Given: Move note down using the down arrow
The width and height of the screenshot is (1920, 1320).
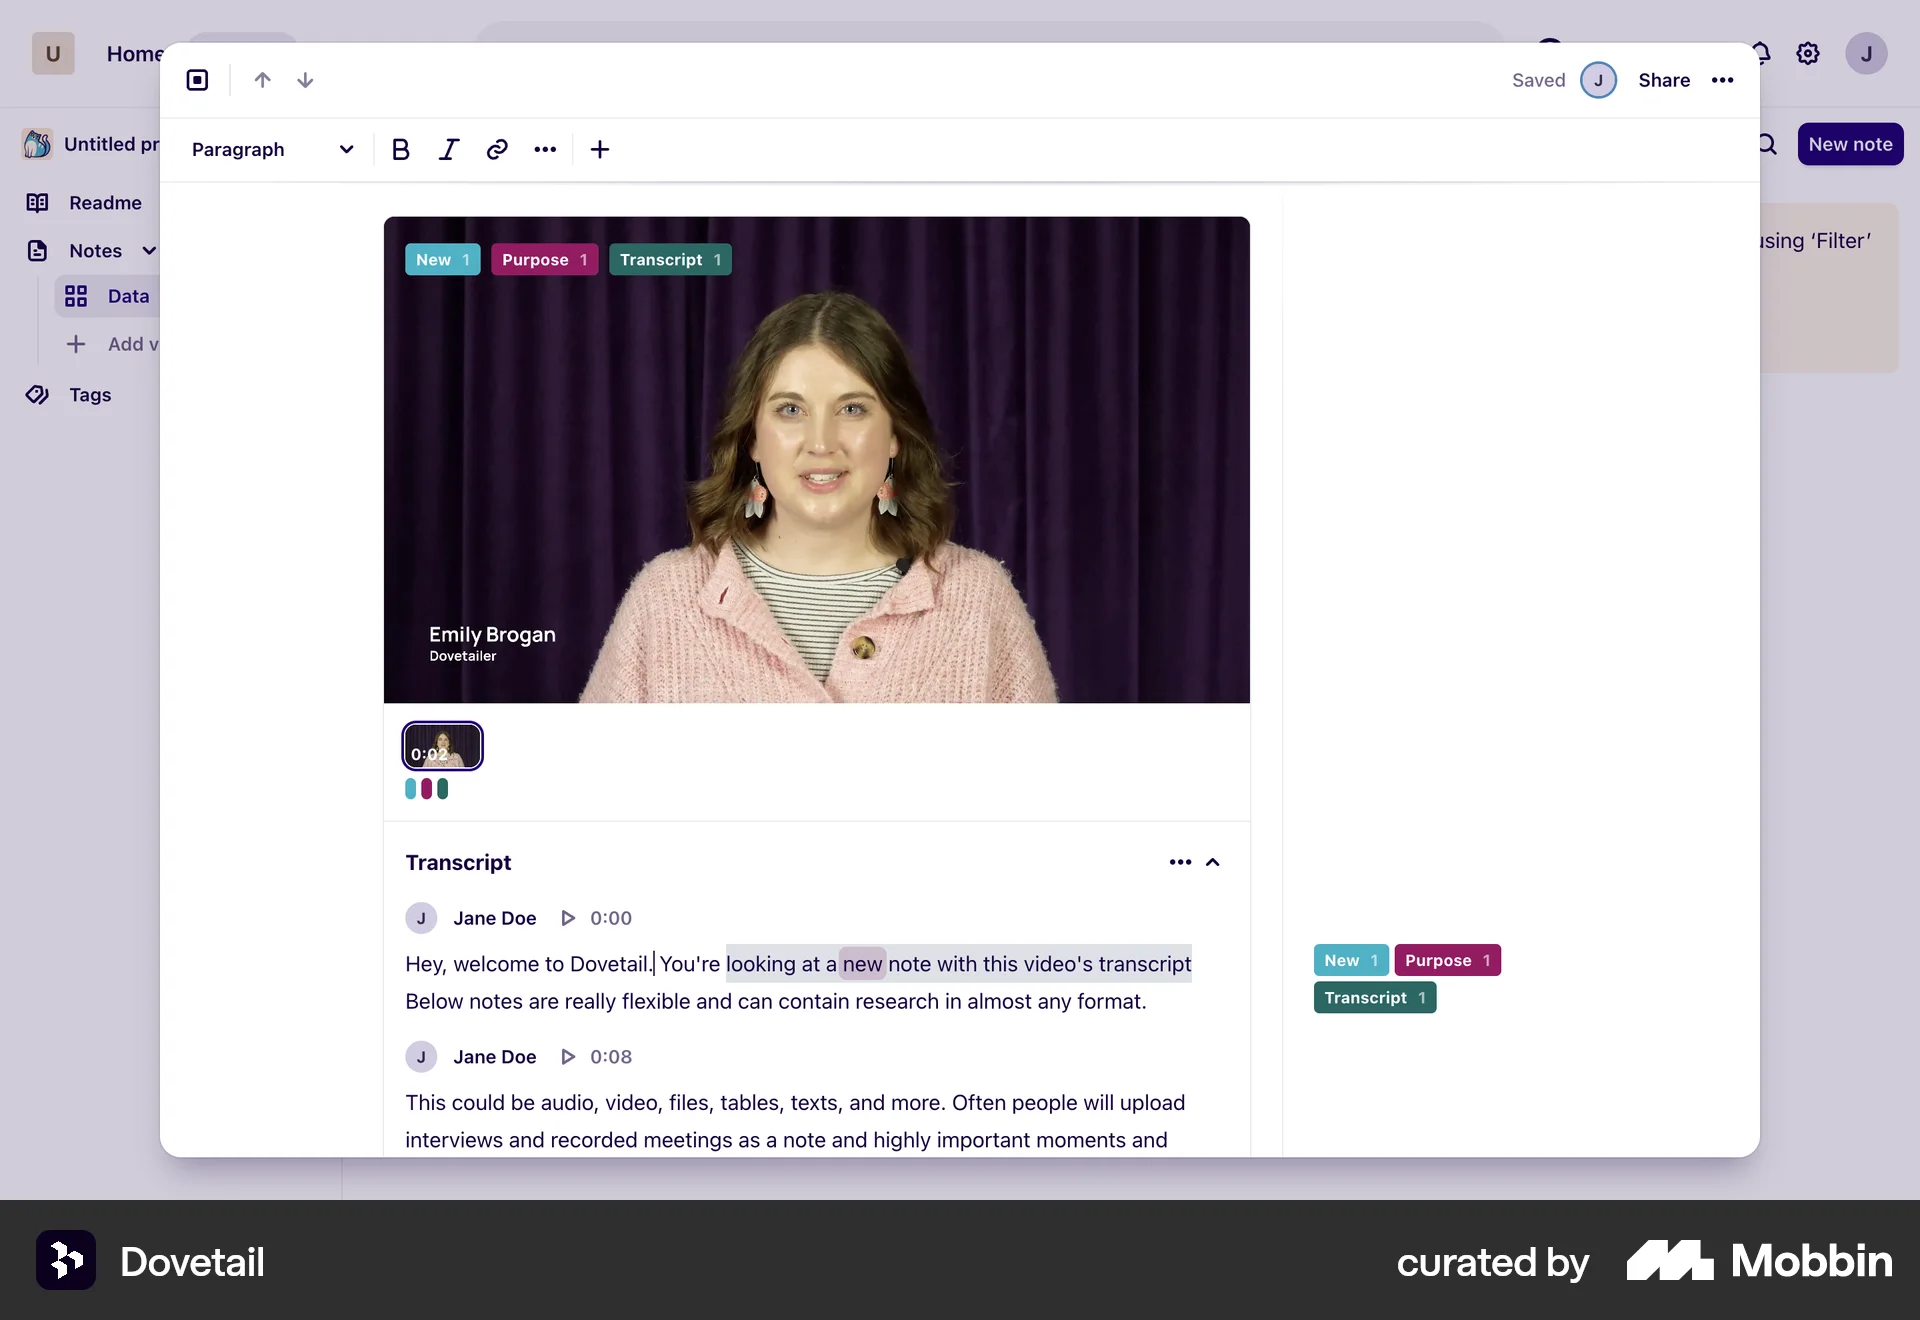Looking at the screenshot, I should pos(305,80).
